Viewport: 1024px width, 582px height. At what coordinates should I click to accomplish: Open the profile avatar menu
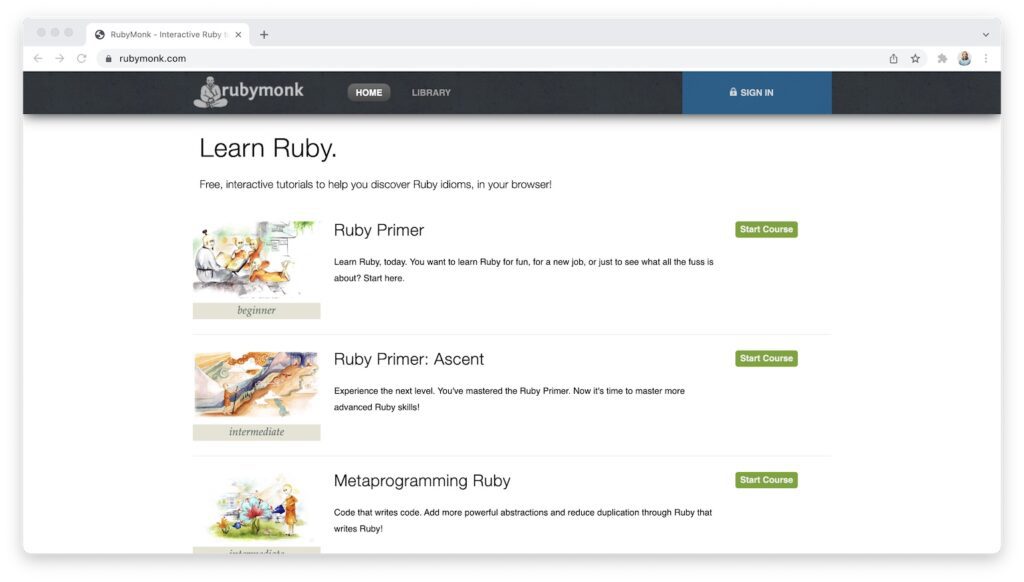[965, 58]
